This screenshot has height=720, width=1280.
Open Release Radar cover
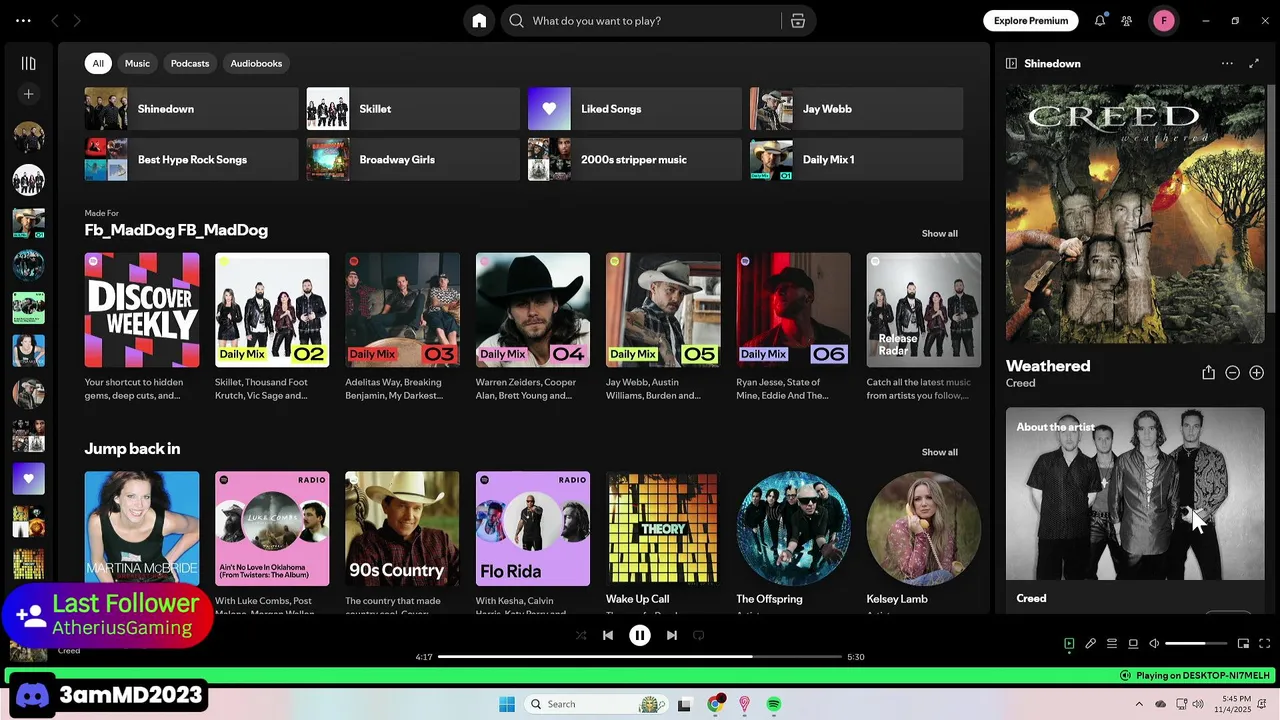[924, 310]
